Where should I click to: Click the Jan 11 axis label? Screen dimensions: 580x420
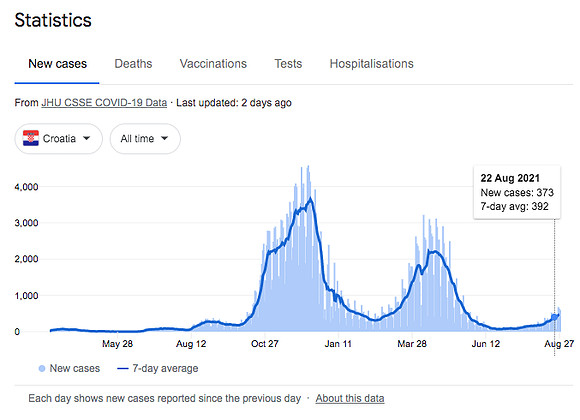pos(338,344)
